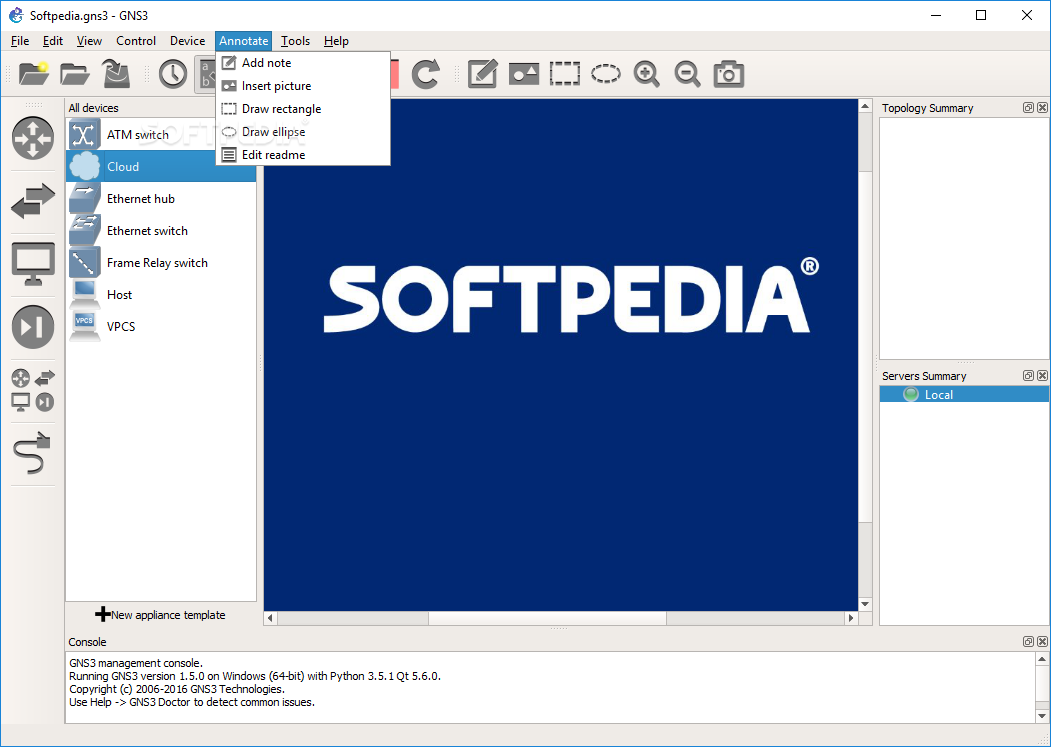Image resolution: width=1051 pixels, height=747 pixels.
Task: Click the console scrollbar up arrow
Action: click(1042, 659)
